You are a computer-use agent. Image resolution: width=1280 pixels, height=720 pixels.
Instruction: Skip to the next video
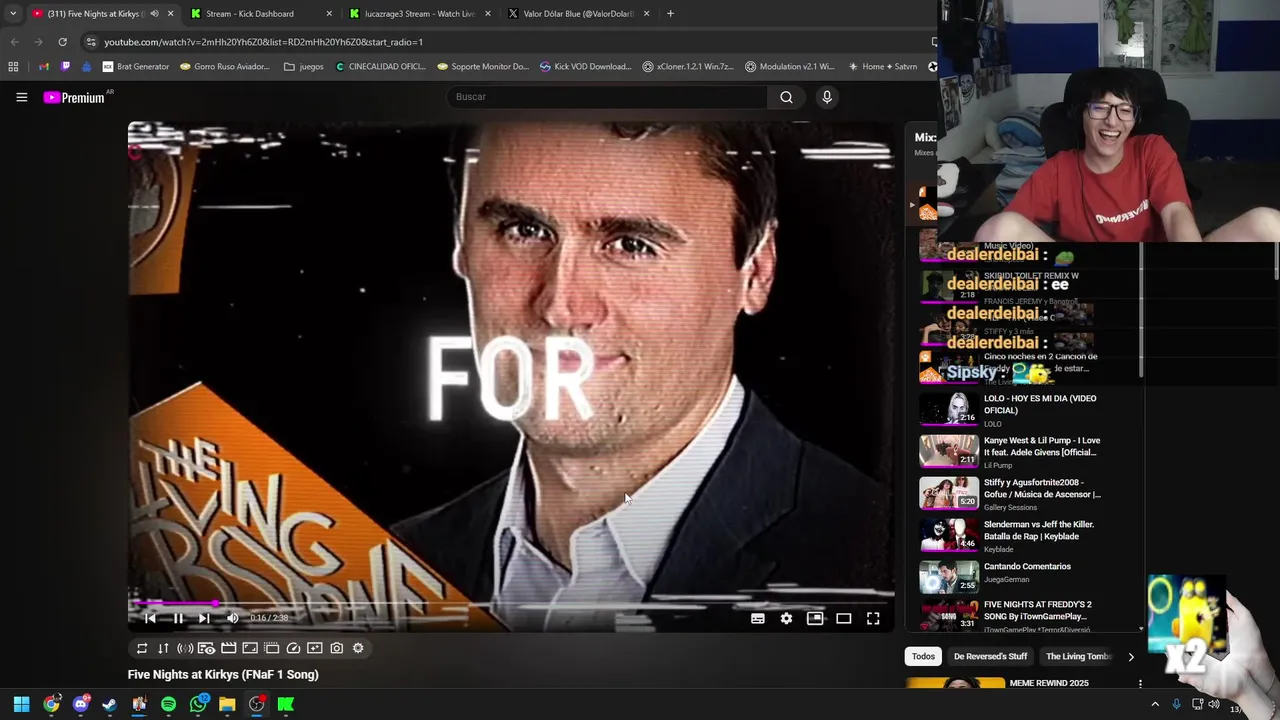pyautogui.click(x=204, y=618)
